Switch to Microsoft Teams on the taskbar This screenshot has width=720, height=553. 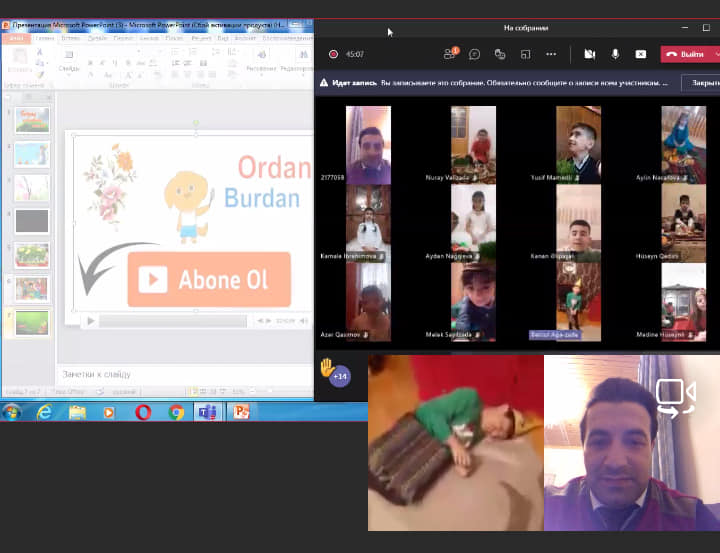point(208,412)
